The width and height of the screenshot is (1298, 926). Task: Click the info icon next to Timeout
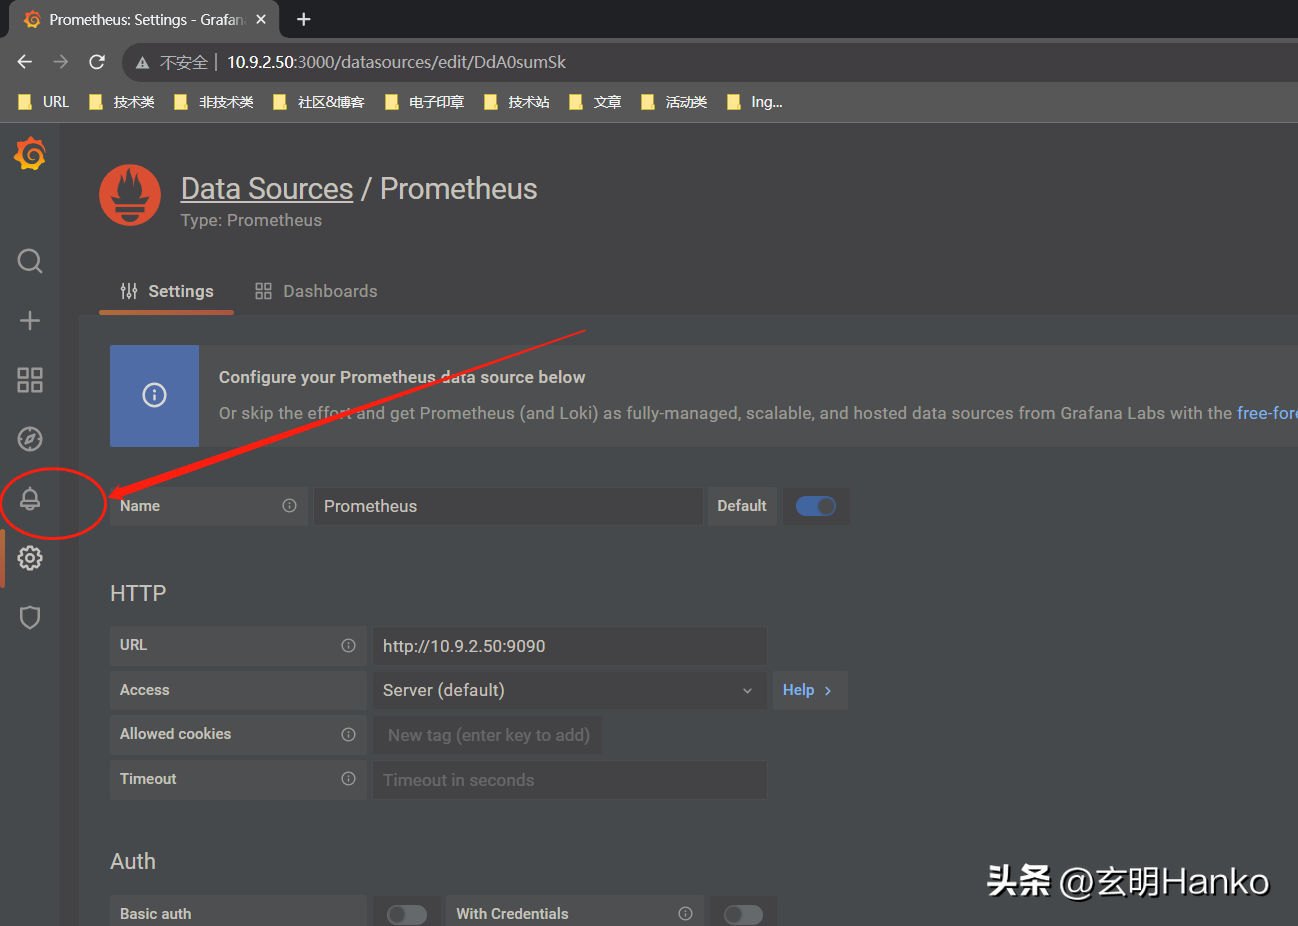[348, 779]
